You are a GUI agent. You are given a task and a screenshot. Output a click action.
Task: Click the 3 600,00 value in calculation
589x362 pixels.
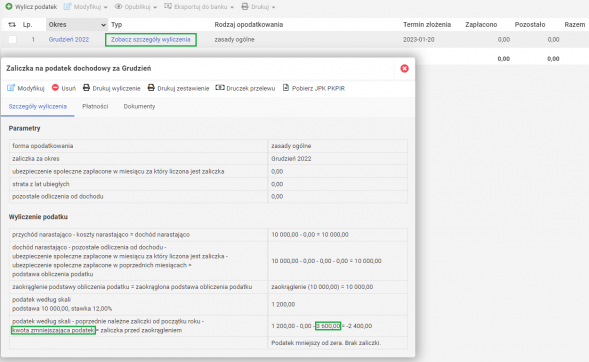[x=328, y=326]
